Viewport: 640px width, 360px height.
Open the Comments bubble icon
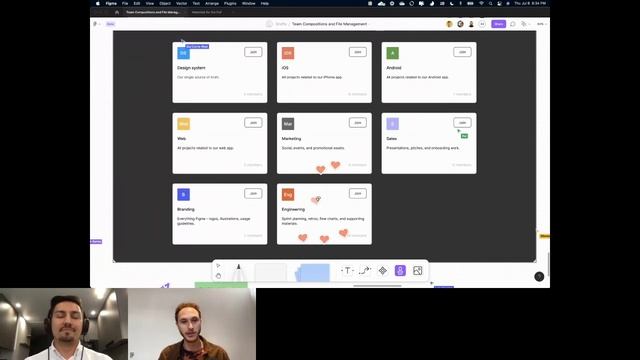tap(513, 24)
